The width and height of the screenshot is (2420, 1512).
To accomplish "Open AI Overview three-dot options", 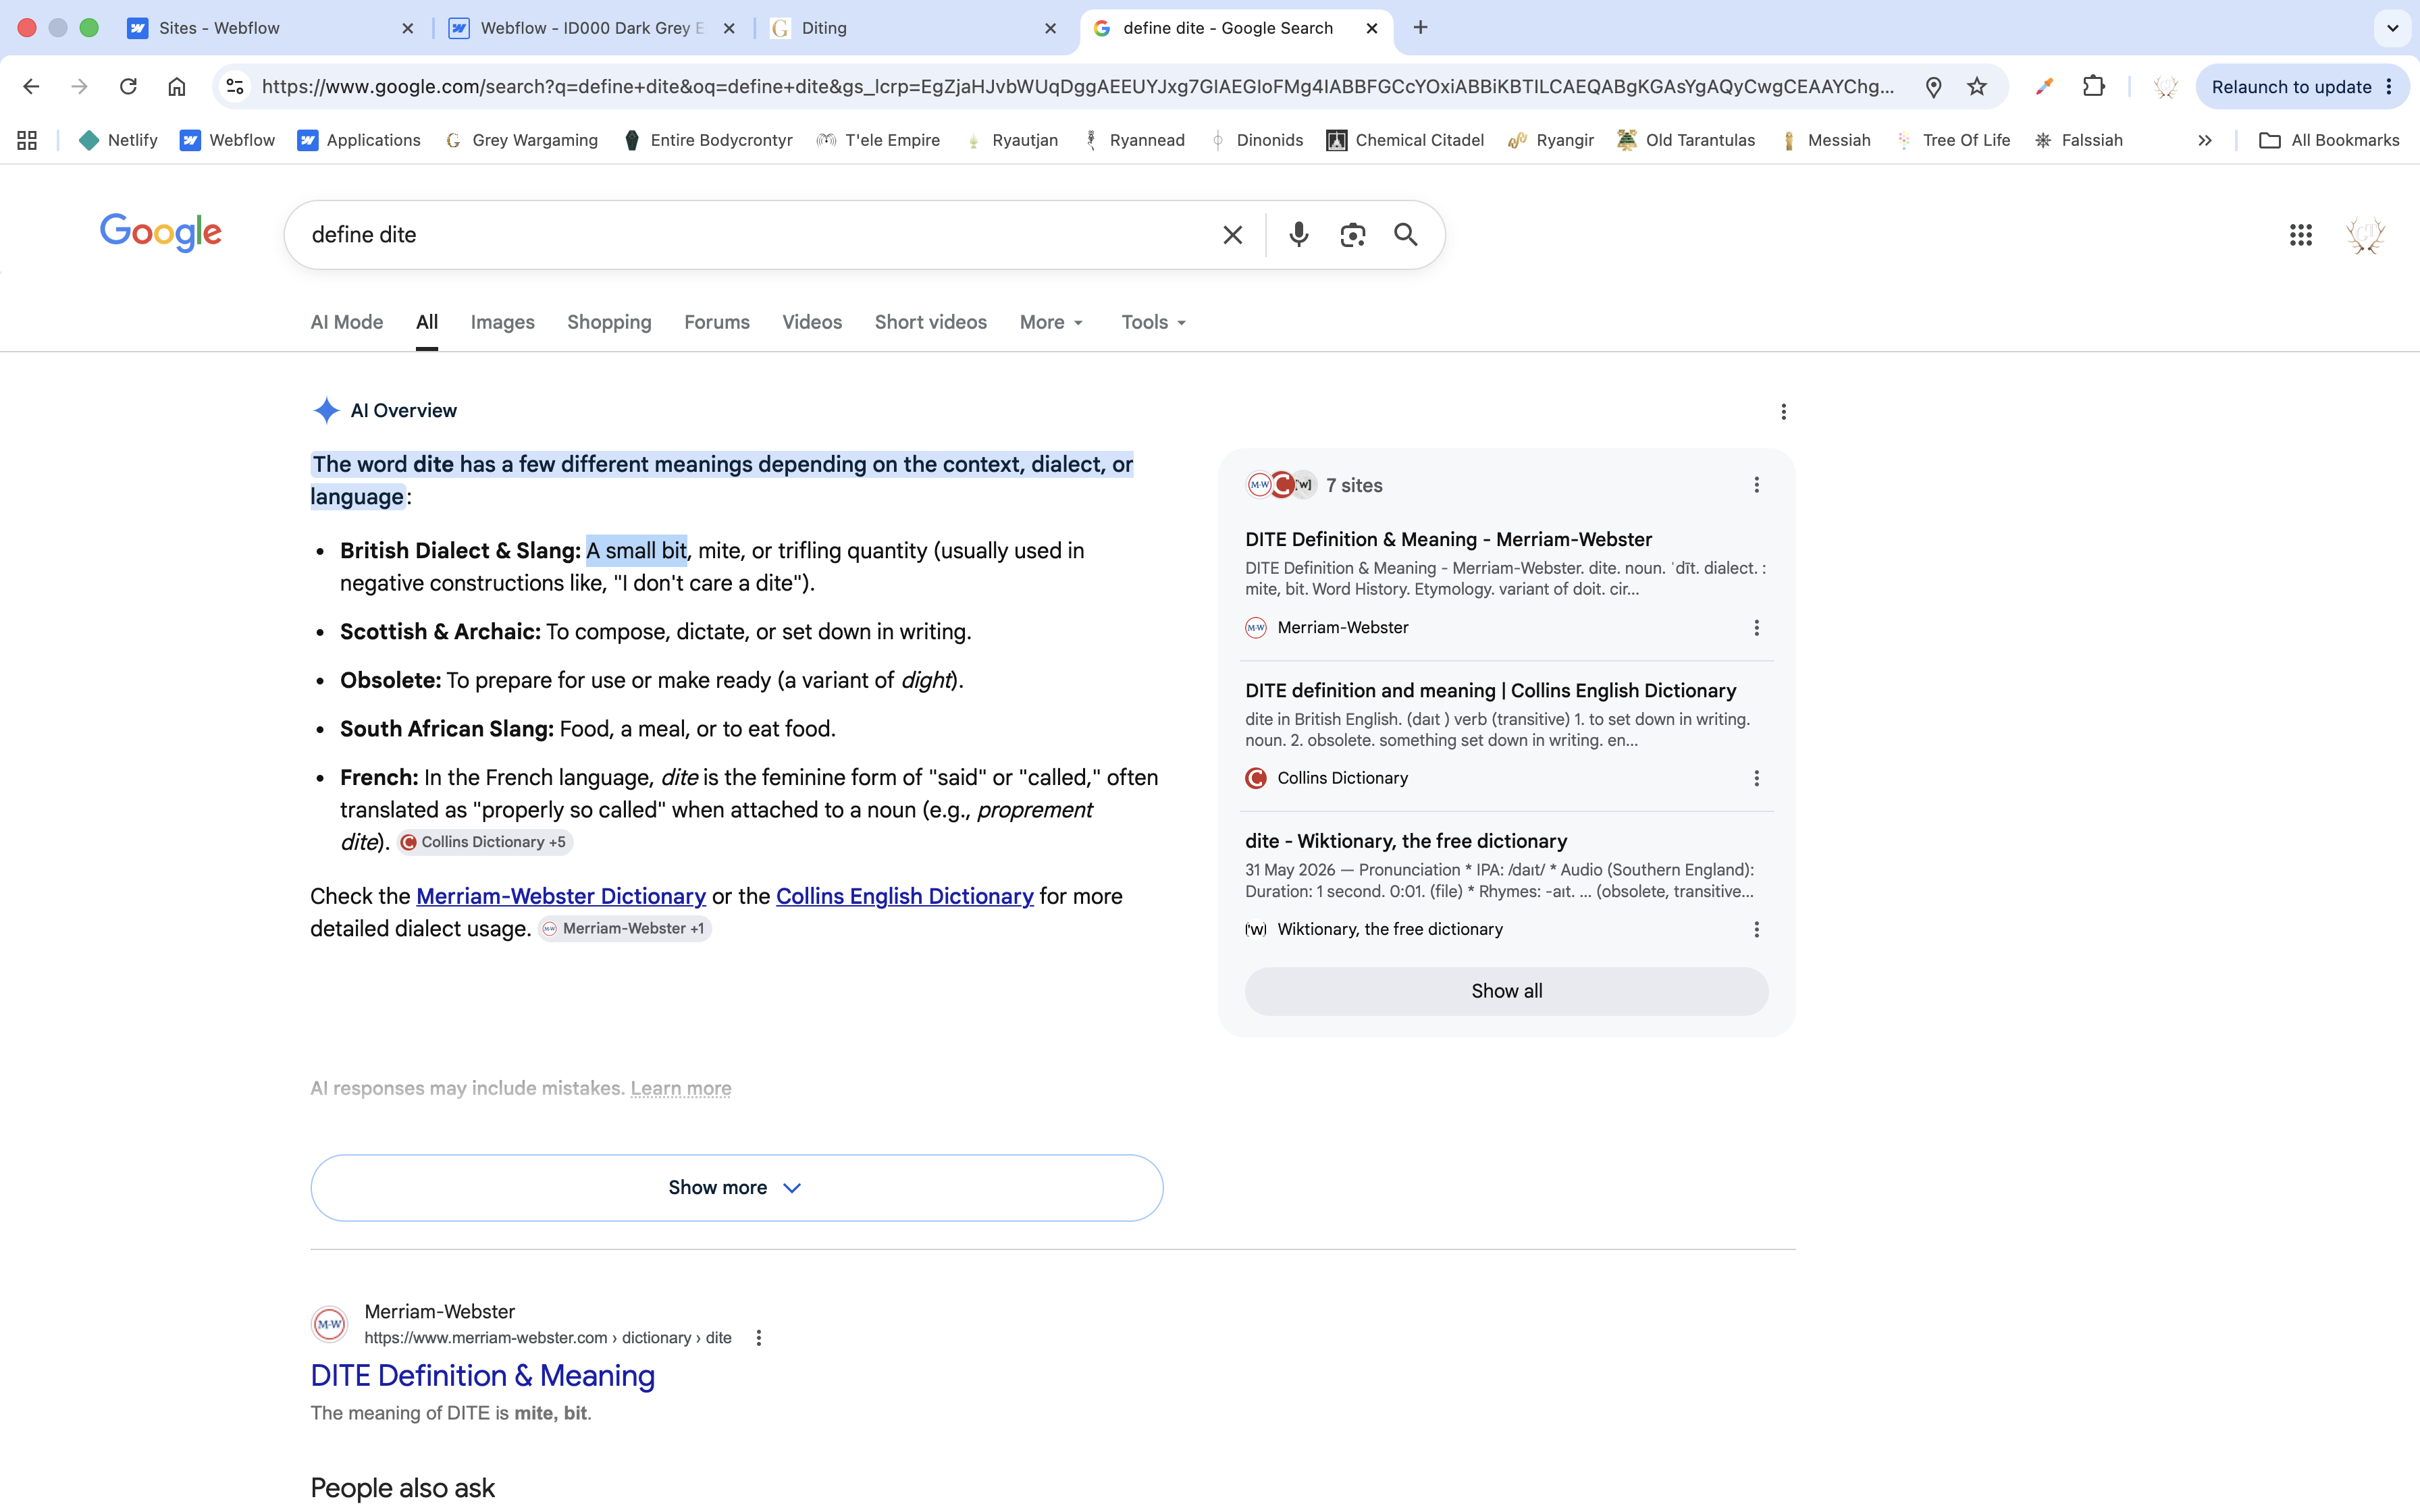I will click(1783, 412).
